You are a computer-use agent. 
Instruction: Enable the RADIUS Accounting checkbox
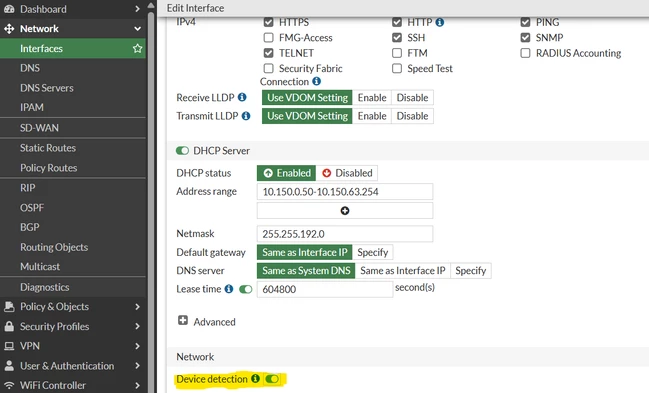click(x=525, y=53)
